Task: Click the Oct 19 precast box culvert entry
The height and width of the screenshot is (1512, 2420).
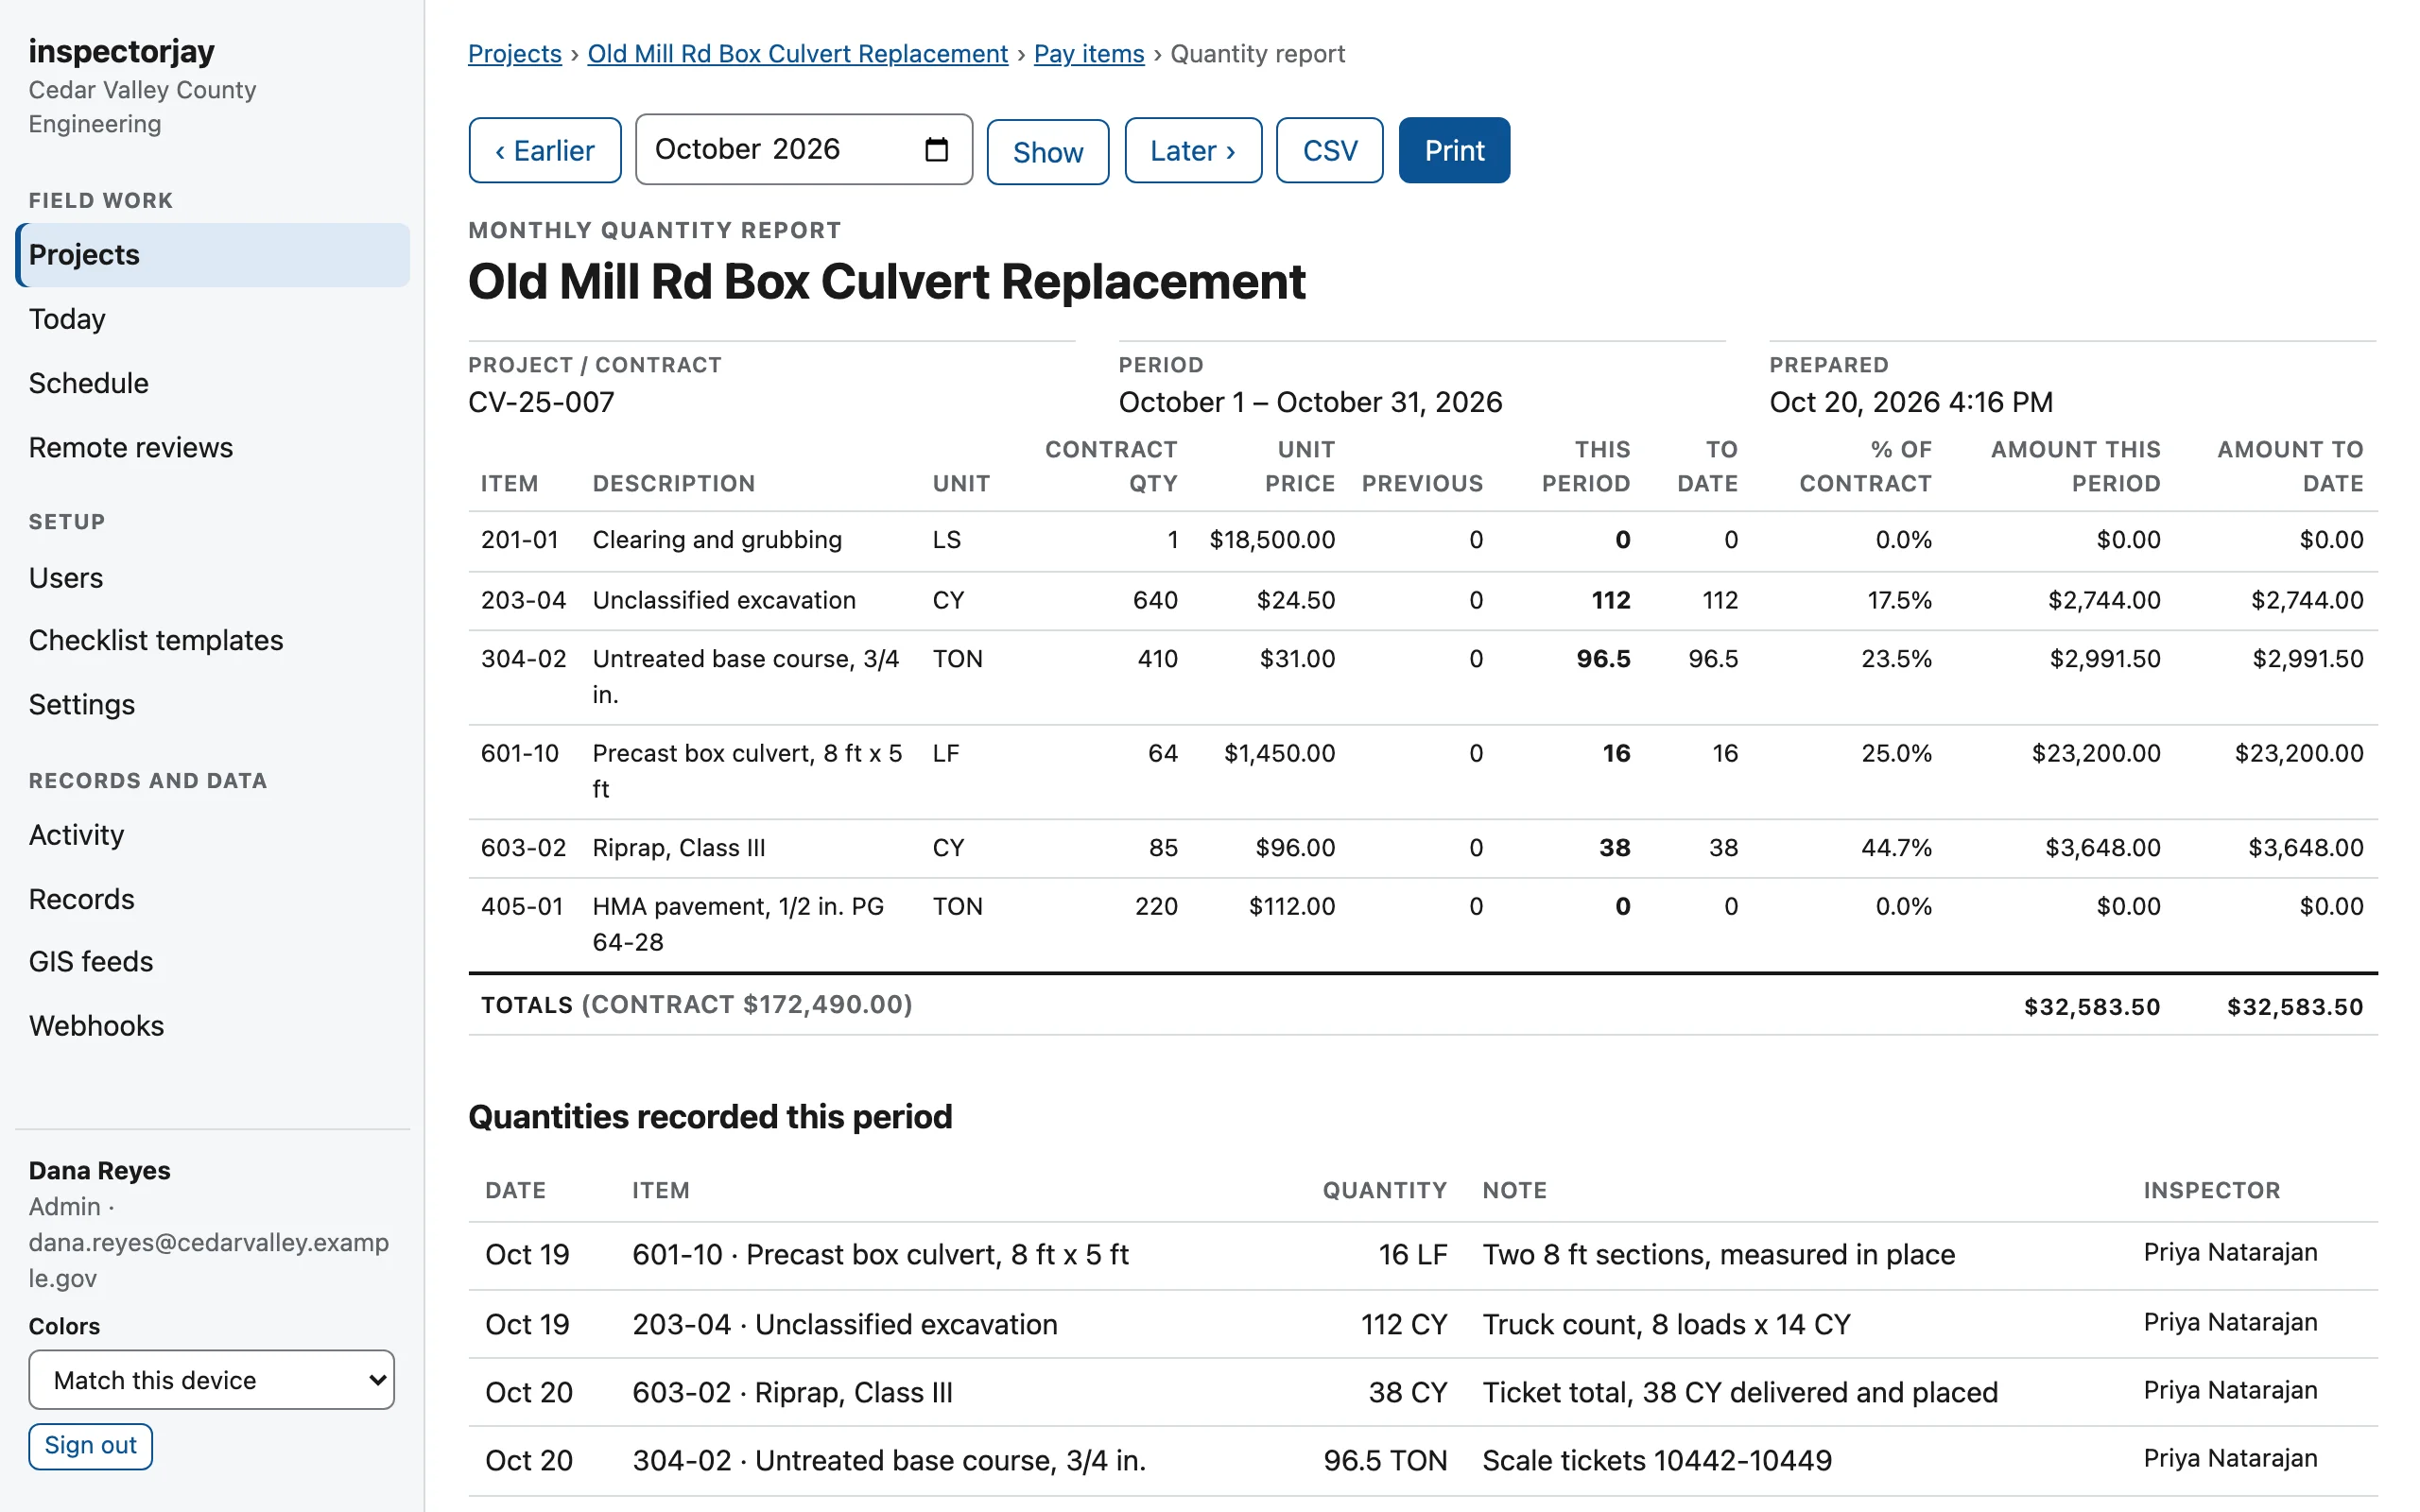Action: [1423, 1255]
